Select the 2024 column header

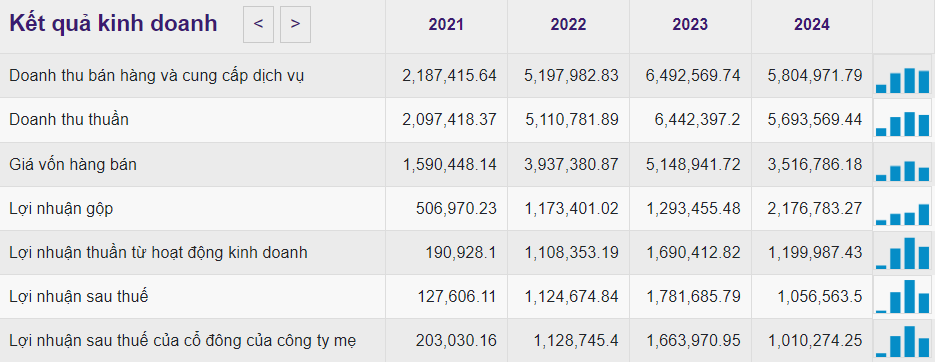[812, 24]
